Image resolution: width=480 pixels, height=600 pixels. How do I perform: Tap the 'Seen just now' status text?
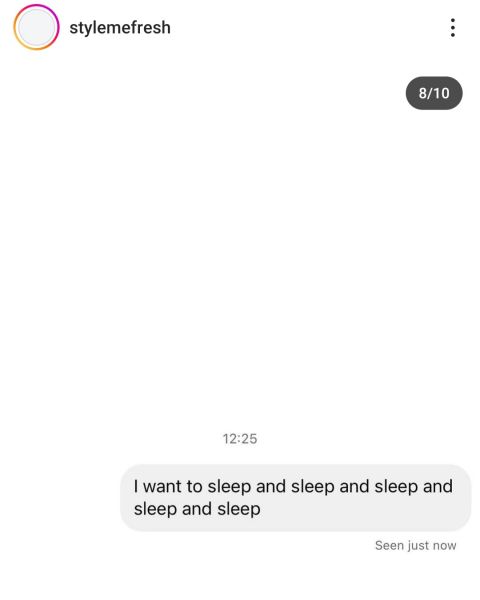coord(416,545)
